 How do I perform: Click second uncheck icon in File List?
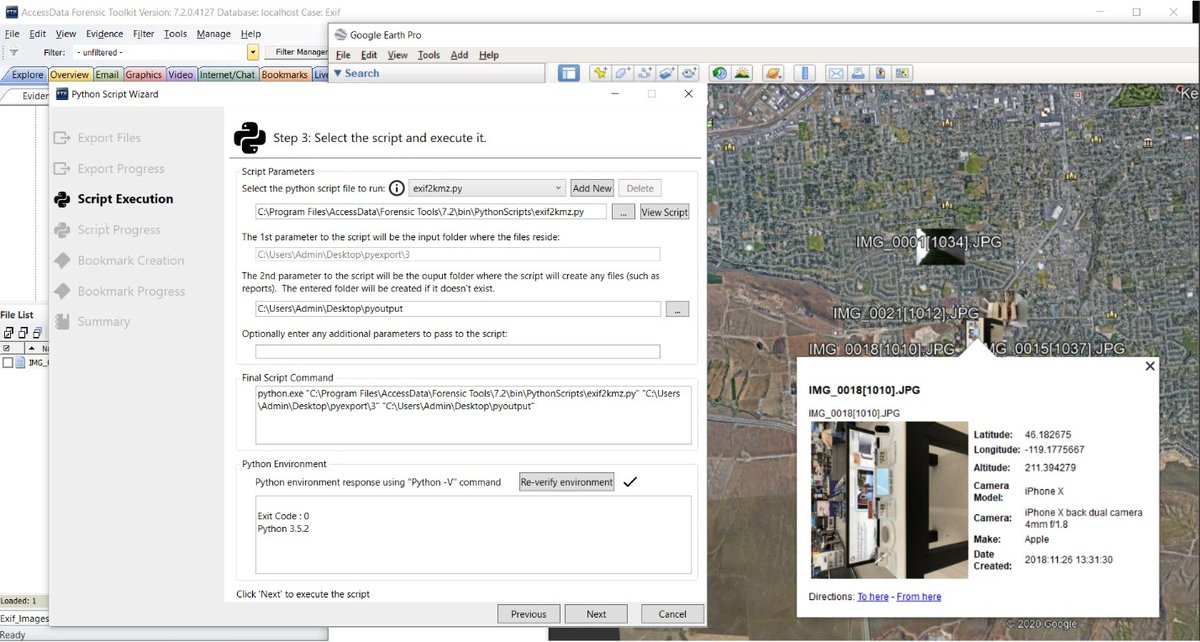23,333
